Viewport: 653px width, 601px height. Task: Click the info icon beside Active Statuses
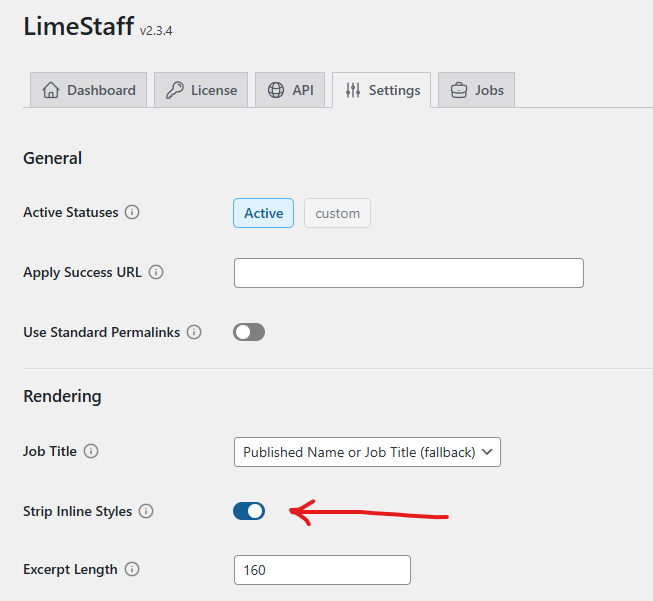tap(132, 212)
